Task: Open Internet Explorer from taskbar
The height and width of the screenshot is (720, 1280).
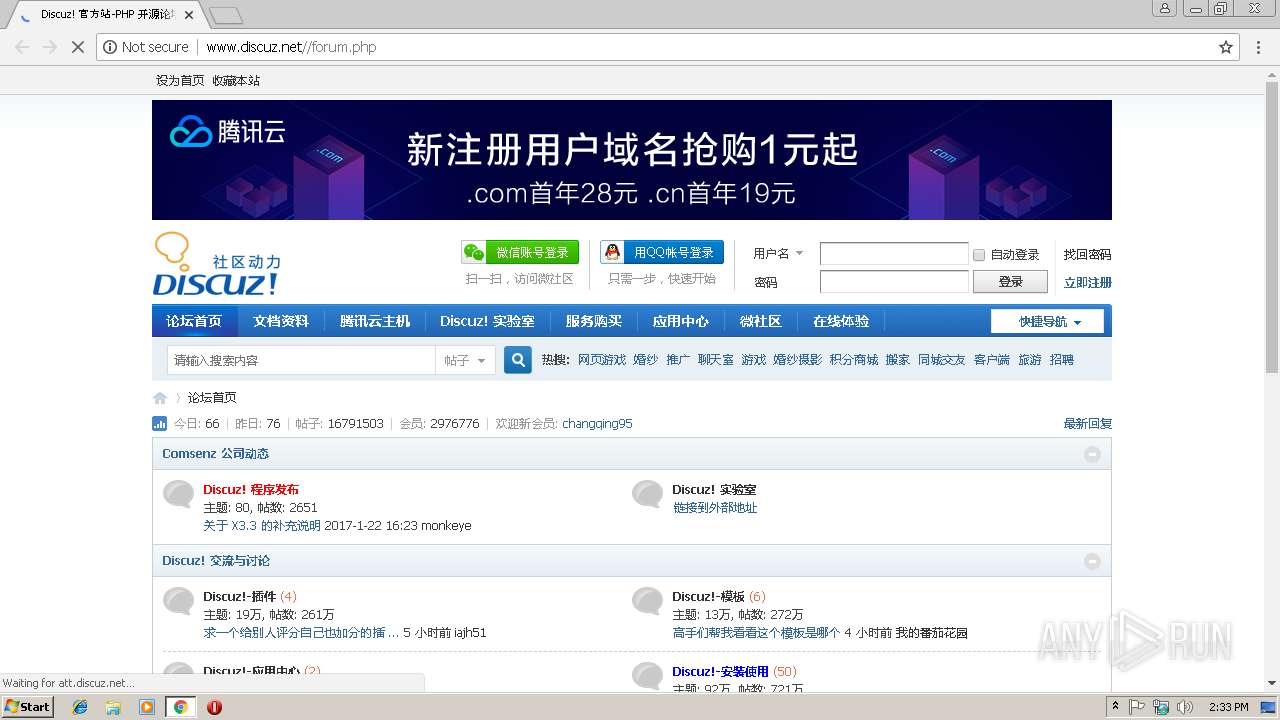Action: point(80,707)
